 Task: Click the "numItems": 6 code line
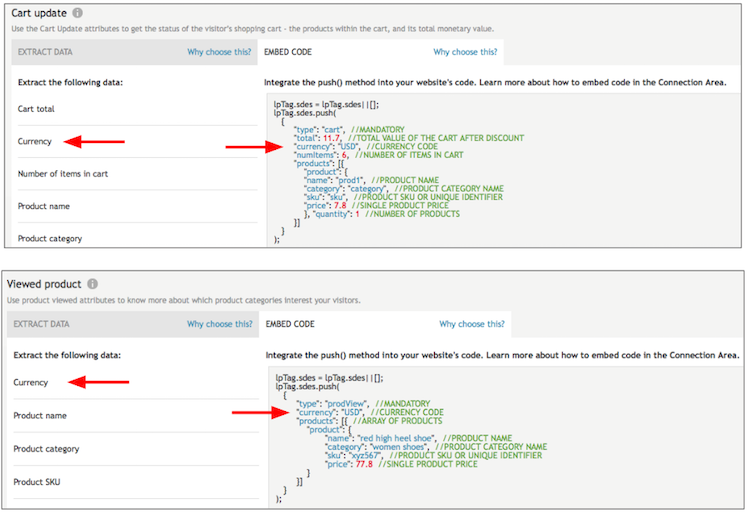[x=378, y=155]
